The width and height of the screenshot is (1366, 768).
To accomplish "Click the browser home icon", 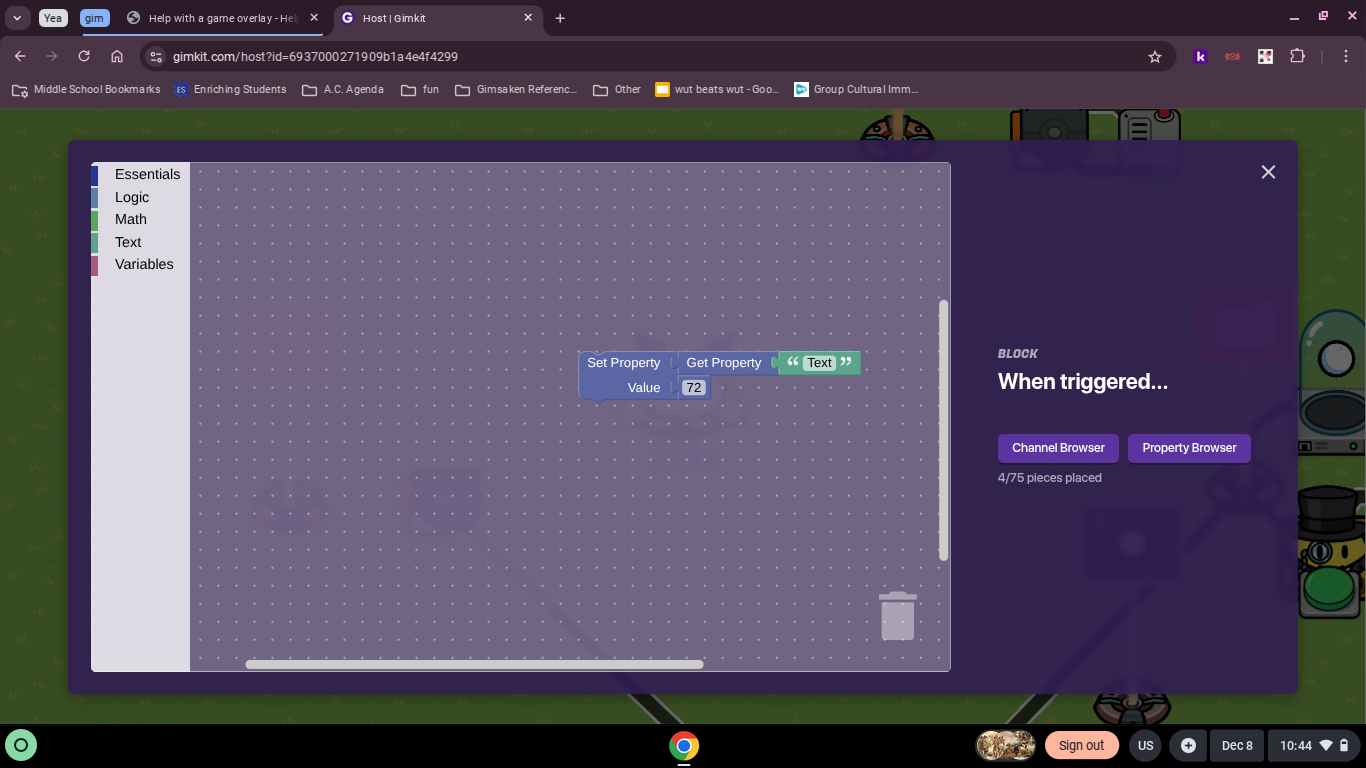I will (117, 57).
